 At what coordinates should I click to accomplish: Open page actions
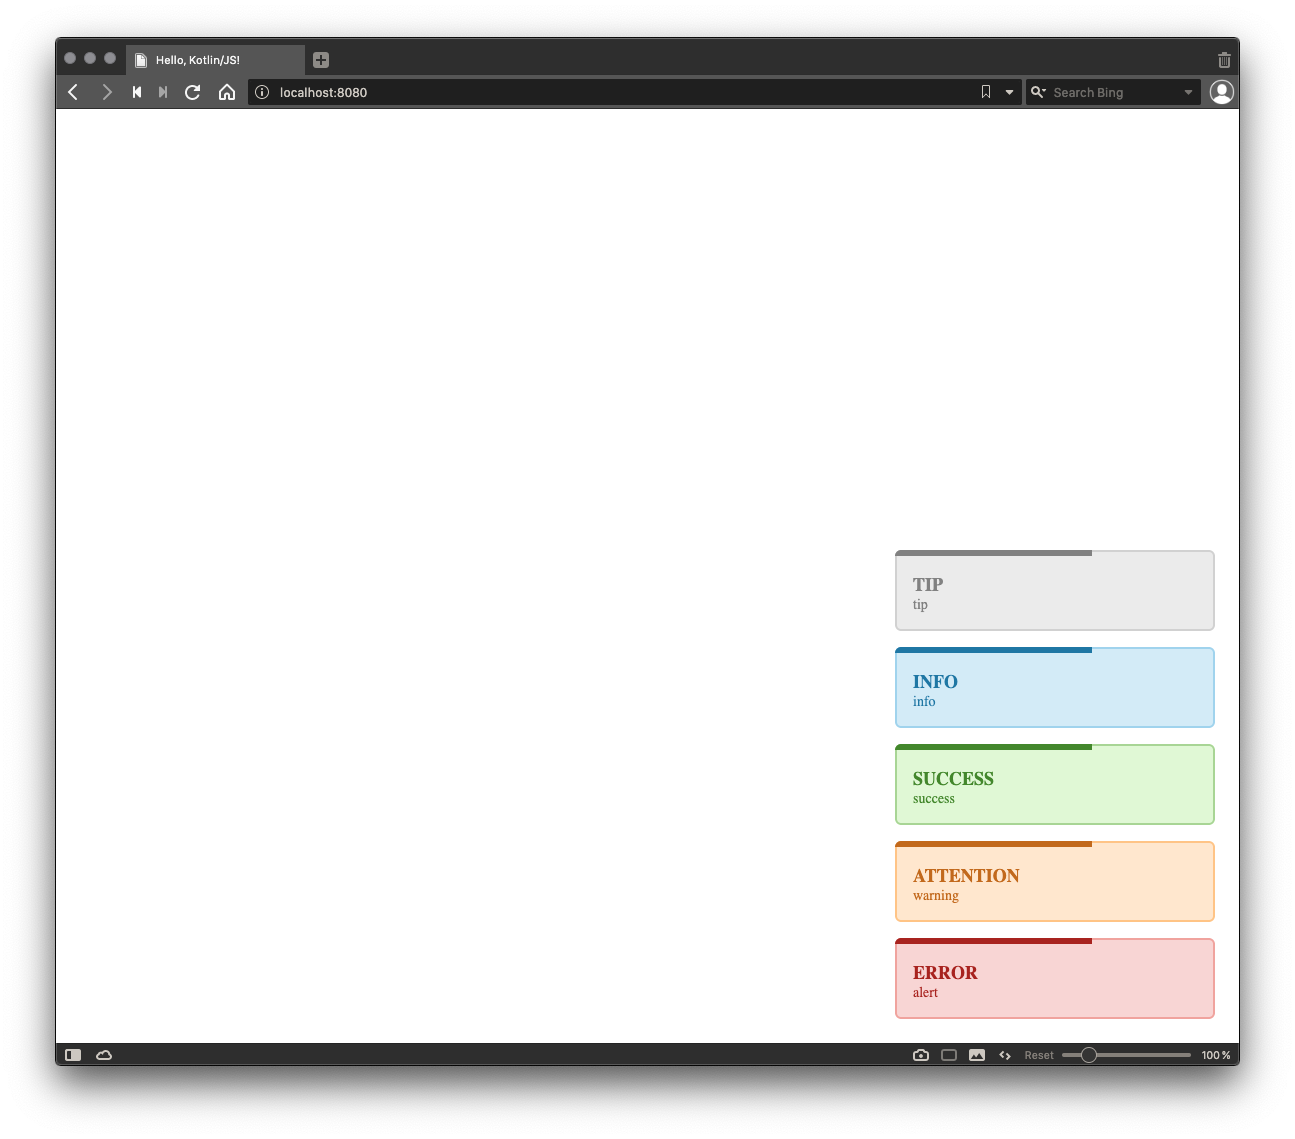click(x=1005, y=1055)
